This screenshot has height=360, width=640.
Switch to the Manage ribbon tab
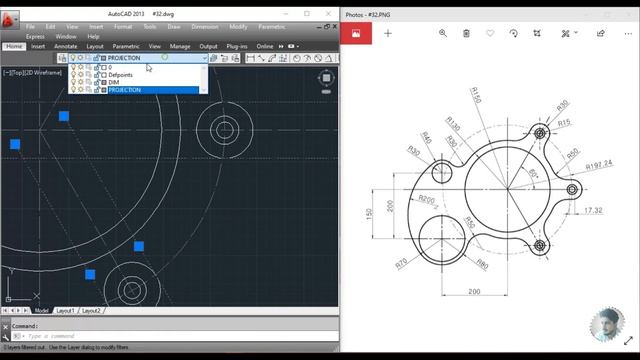click(180, 47)
